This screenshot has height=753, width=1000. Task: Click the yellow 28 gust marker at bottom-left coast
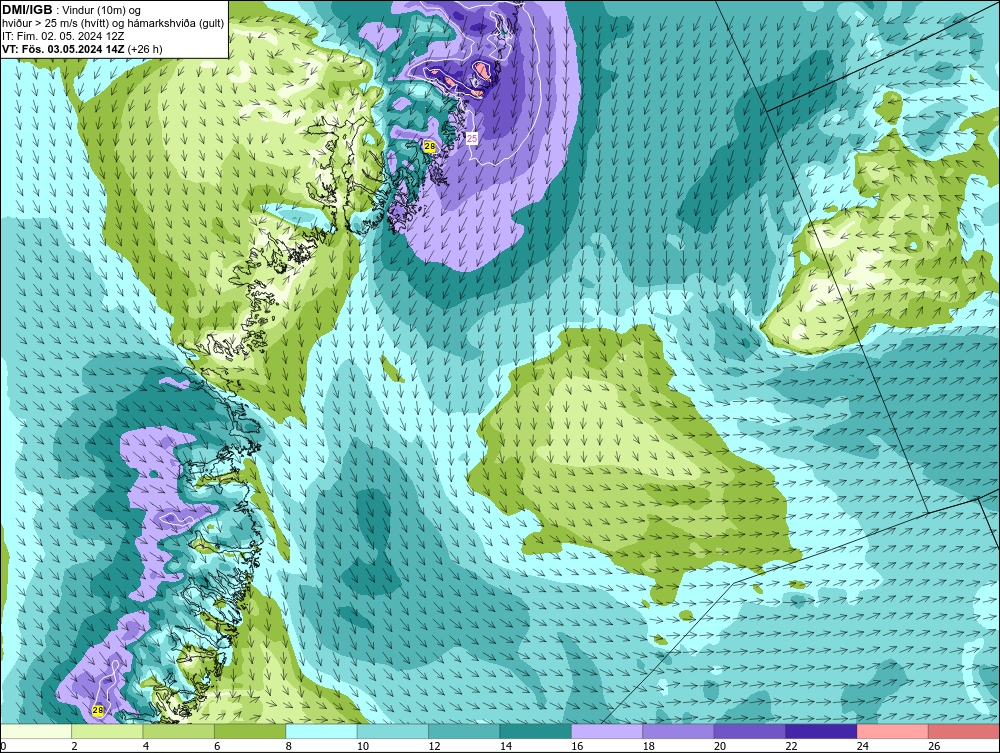tap(98, 710)
